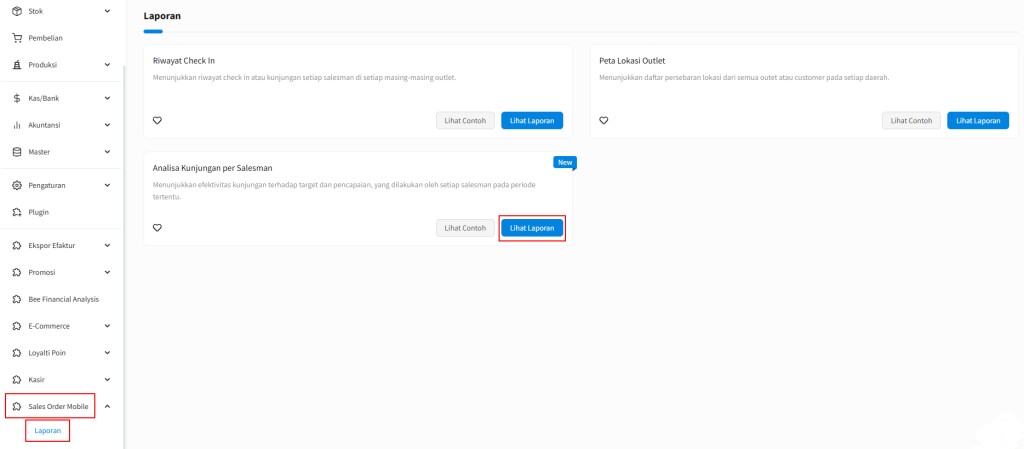Expand the Master menu chevron
Screen dimensions: 1024x449
[x=107, y=151]
